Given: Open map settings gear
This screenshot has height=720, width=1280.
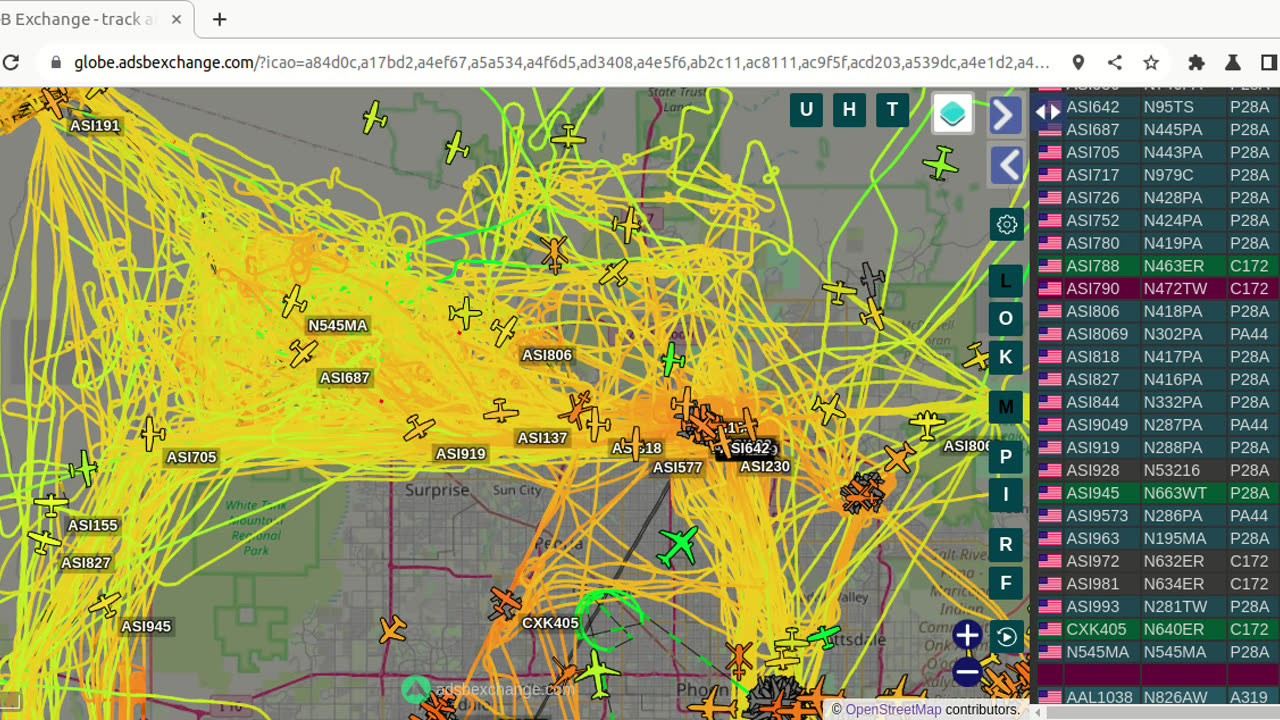Looking at the screenshot, I should (1007, 224).
